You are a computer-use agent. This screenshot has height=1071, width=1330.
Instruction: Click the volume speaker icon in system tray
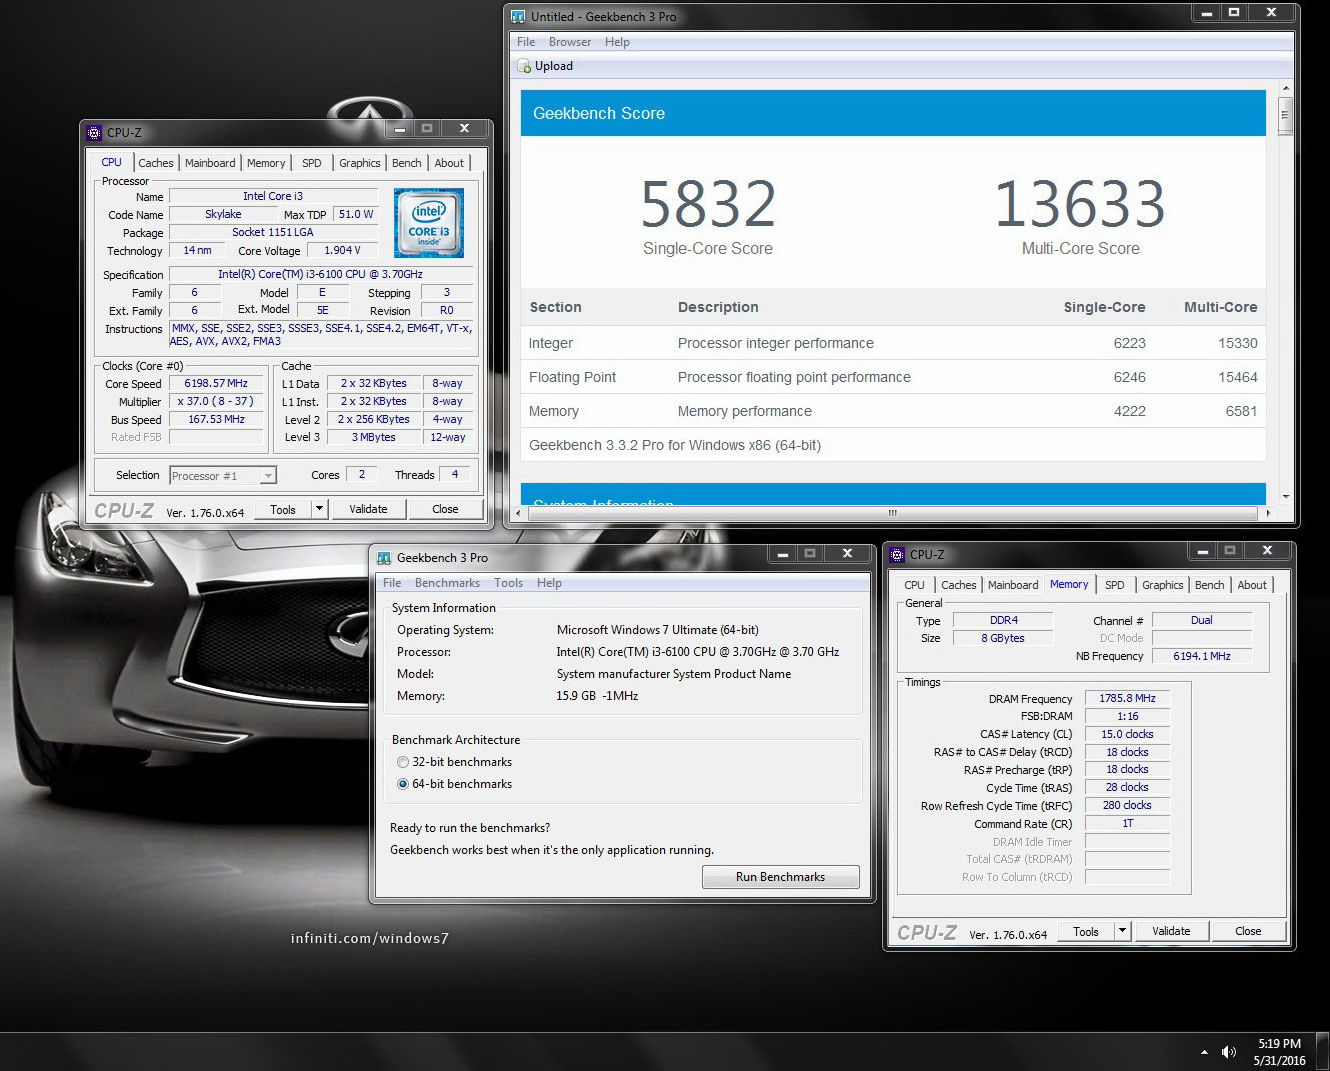[x=1229, y=1052]
